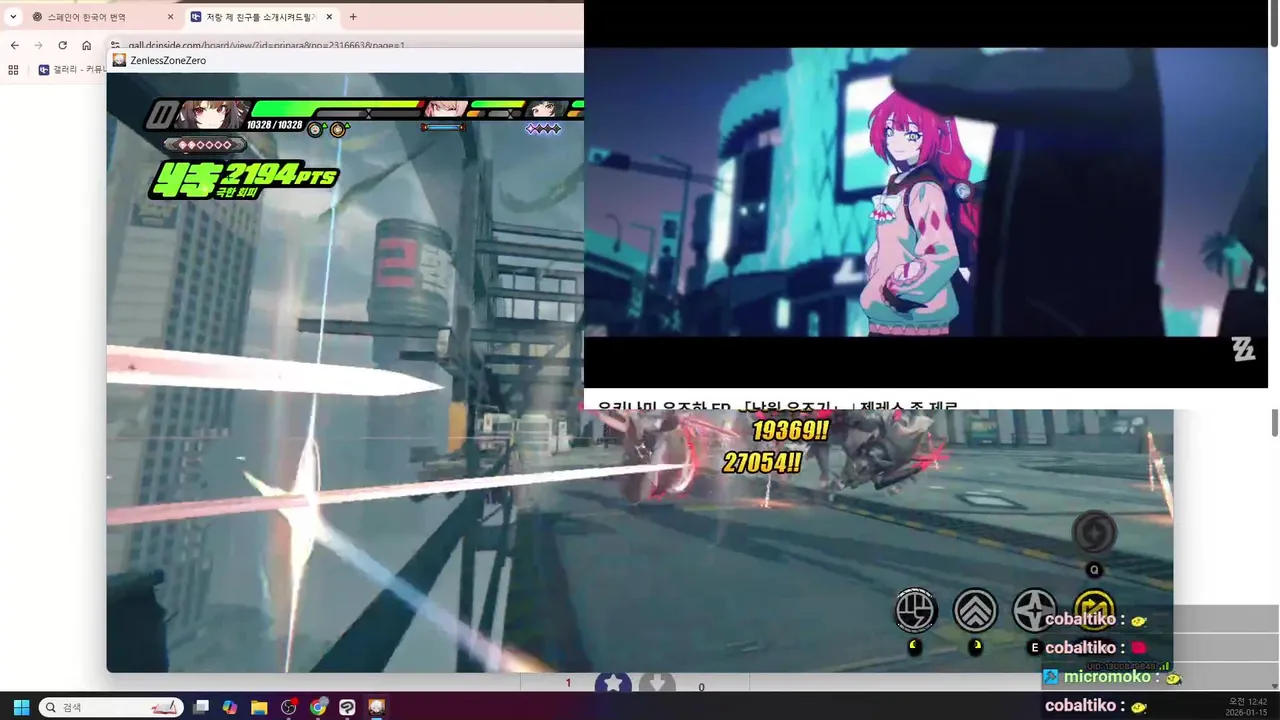The height and width of the screenshot is (720, 1280).
Task: Click the anime video player frame
Action: (926, 192)
